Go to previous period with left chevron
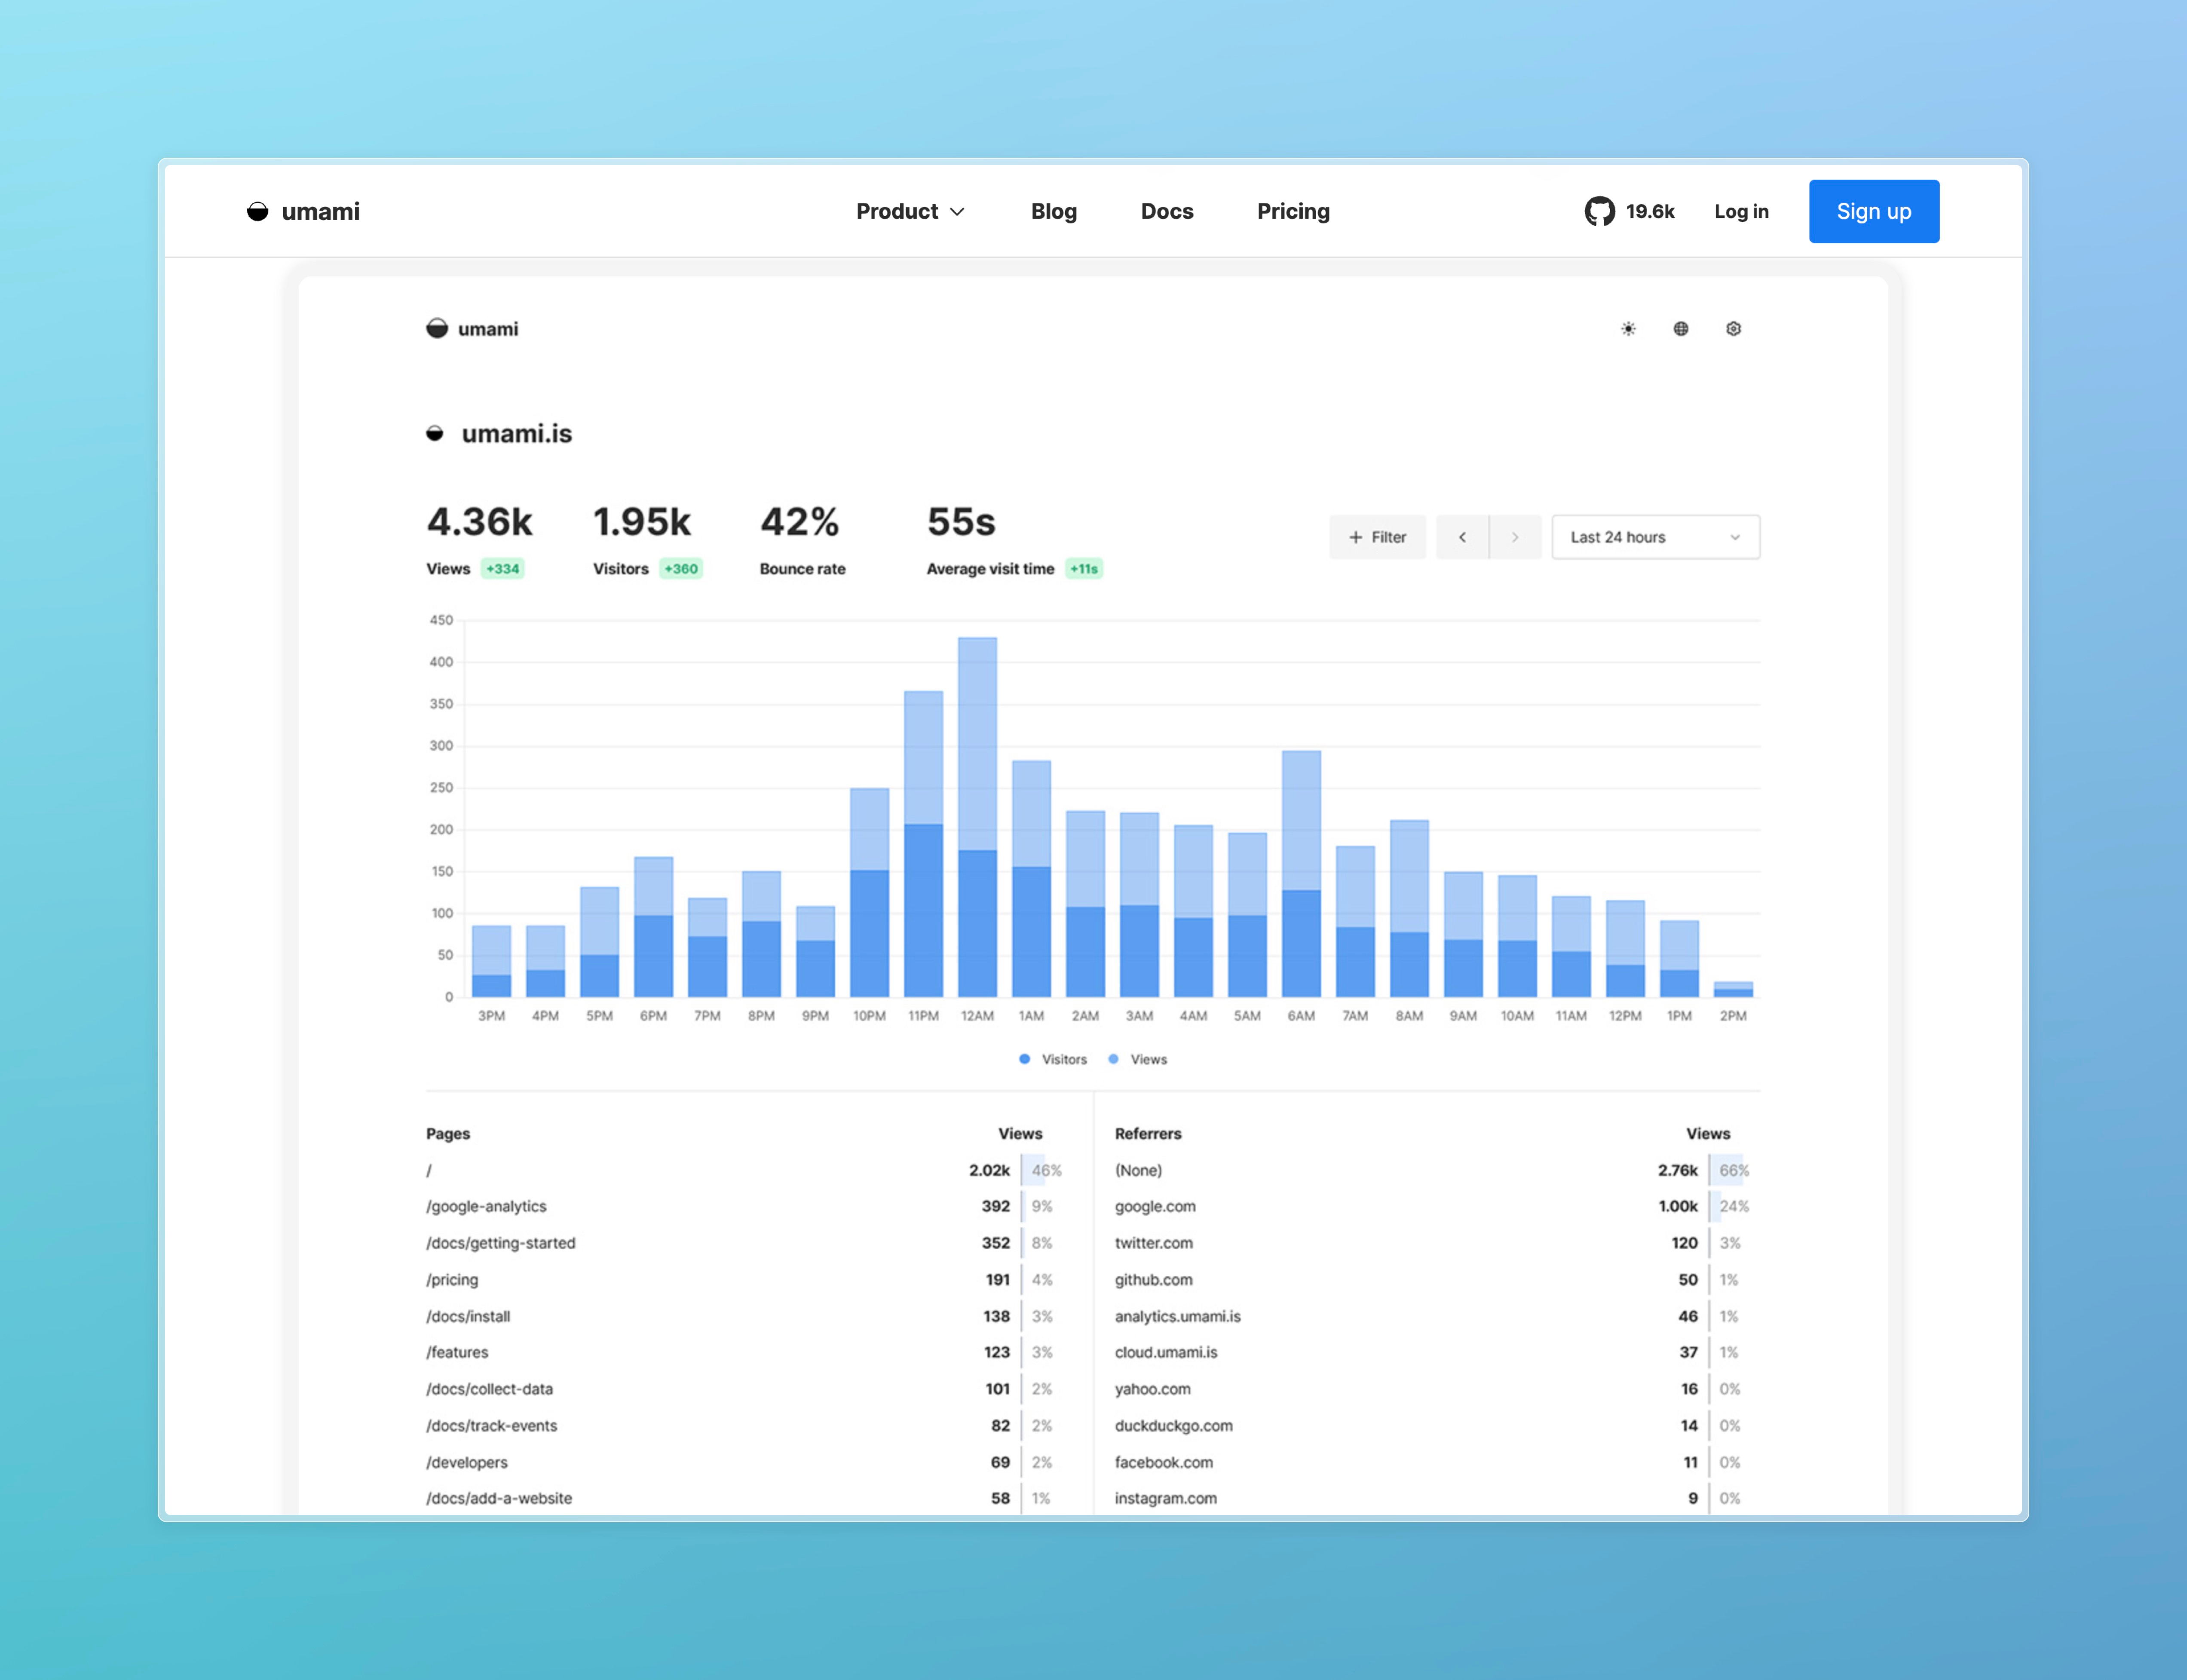The width and height of the screenshot is (2187, 1680). tap(1462, 537)
